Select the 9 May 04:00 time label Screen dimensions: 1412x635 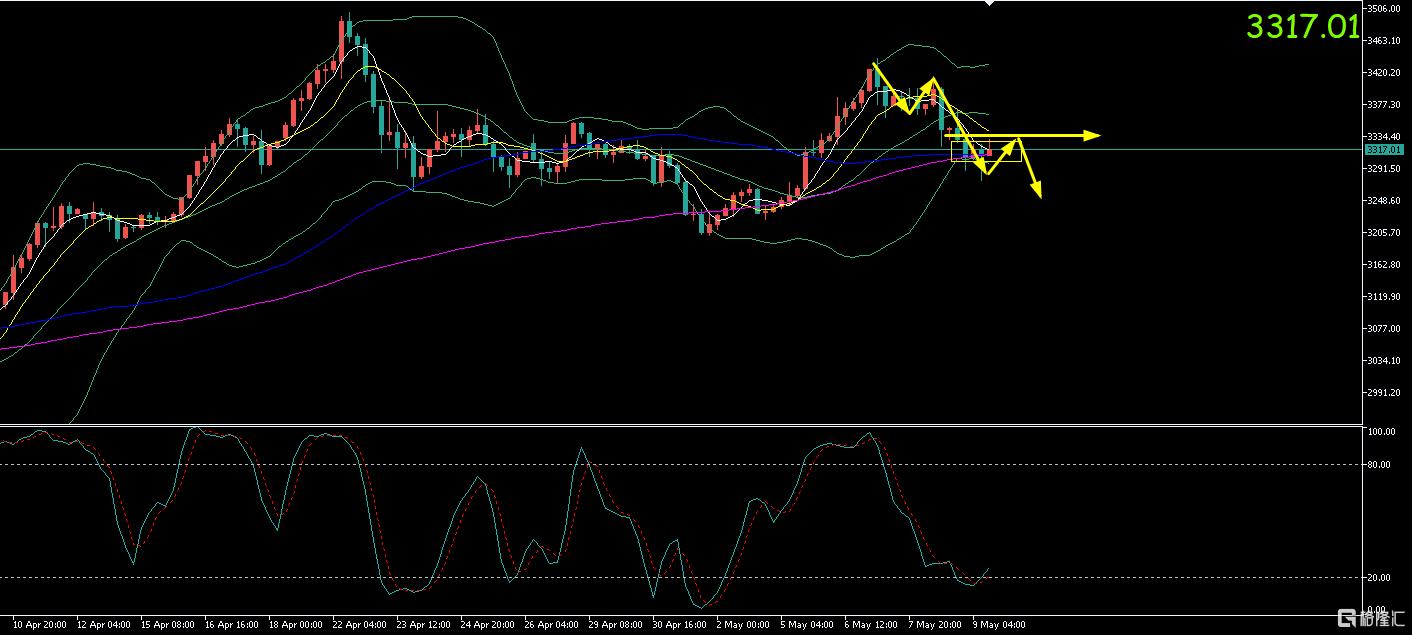997,624
